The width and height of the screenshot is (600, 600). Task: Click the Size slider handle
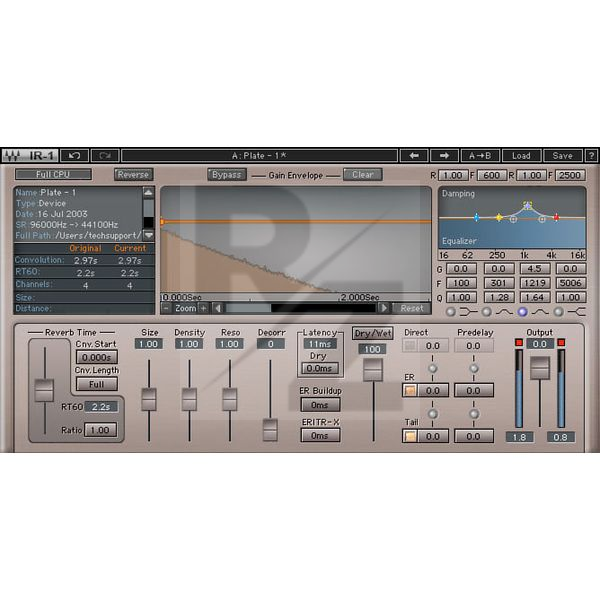coord(149,399)
